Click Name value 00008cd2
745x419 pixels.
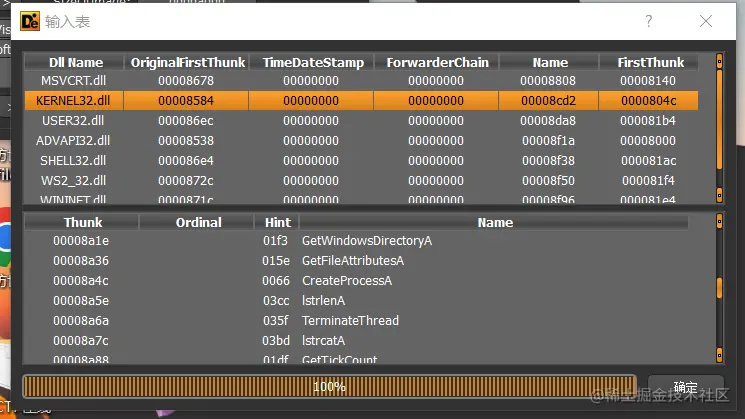point(548,101)
